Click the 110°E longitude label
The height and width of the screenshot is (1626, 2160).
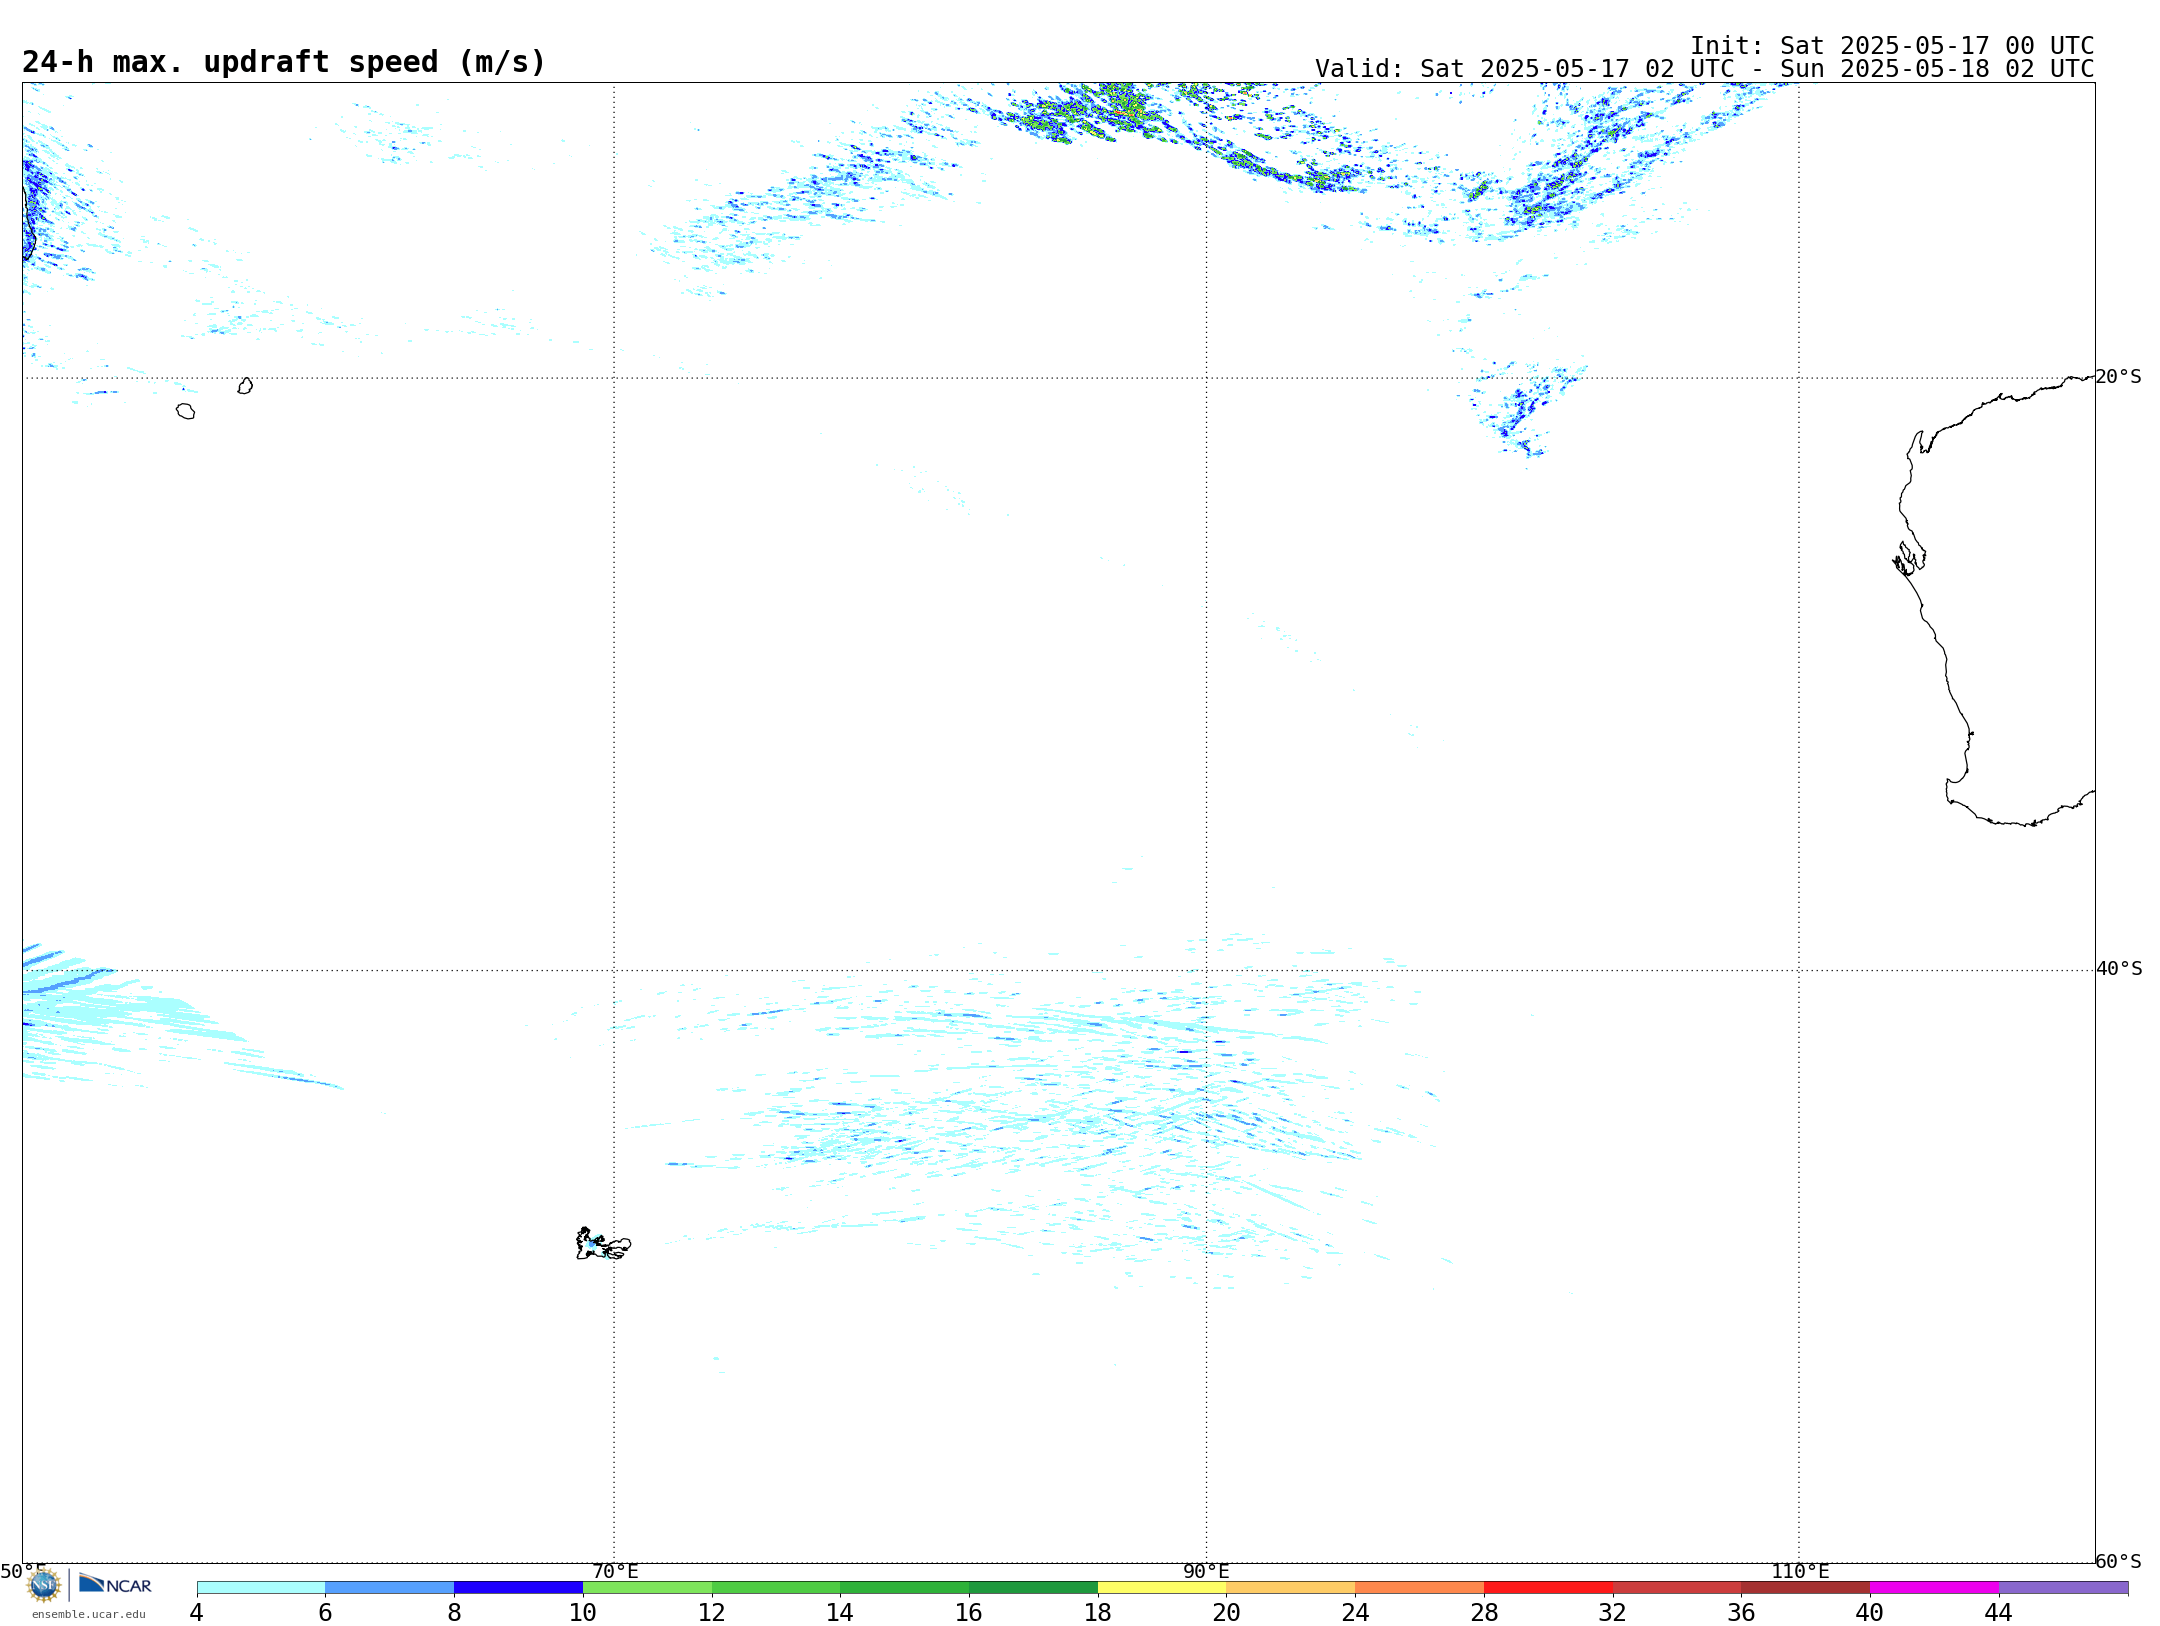click(x=1800, y=1571)
